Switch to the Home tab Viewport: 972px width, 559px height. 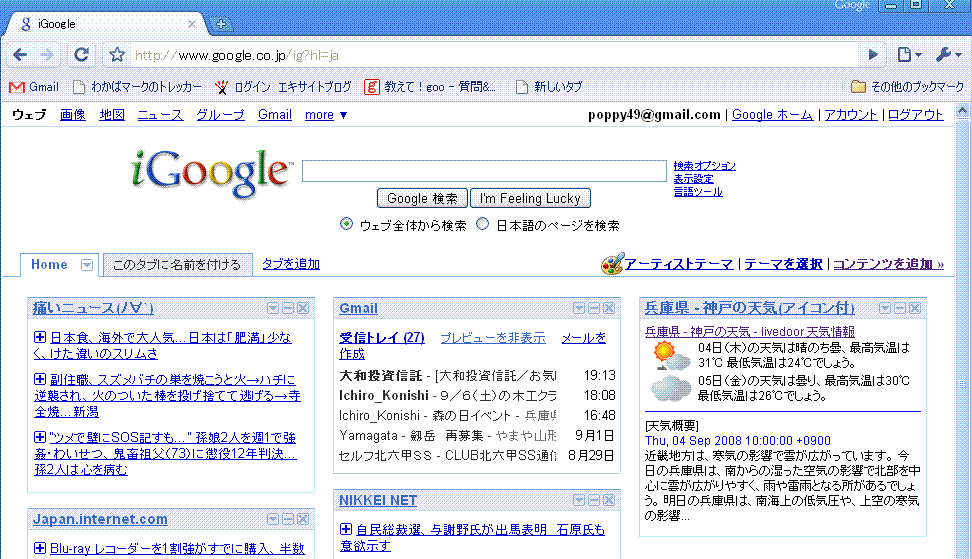(49, 265)
